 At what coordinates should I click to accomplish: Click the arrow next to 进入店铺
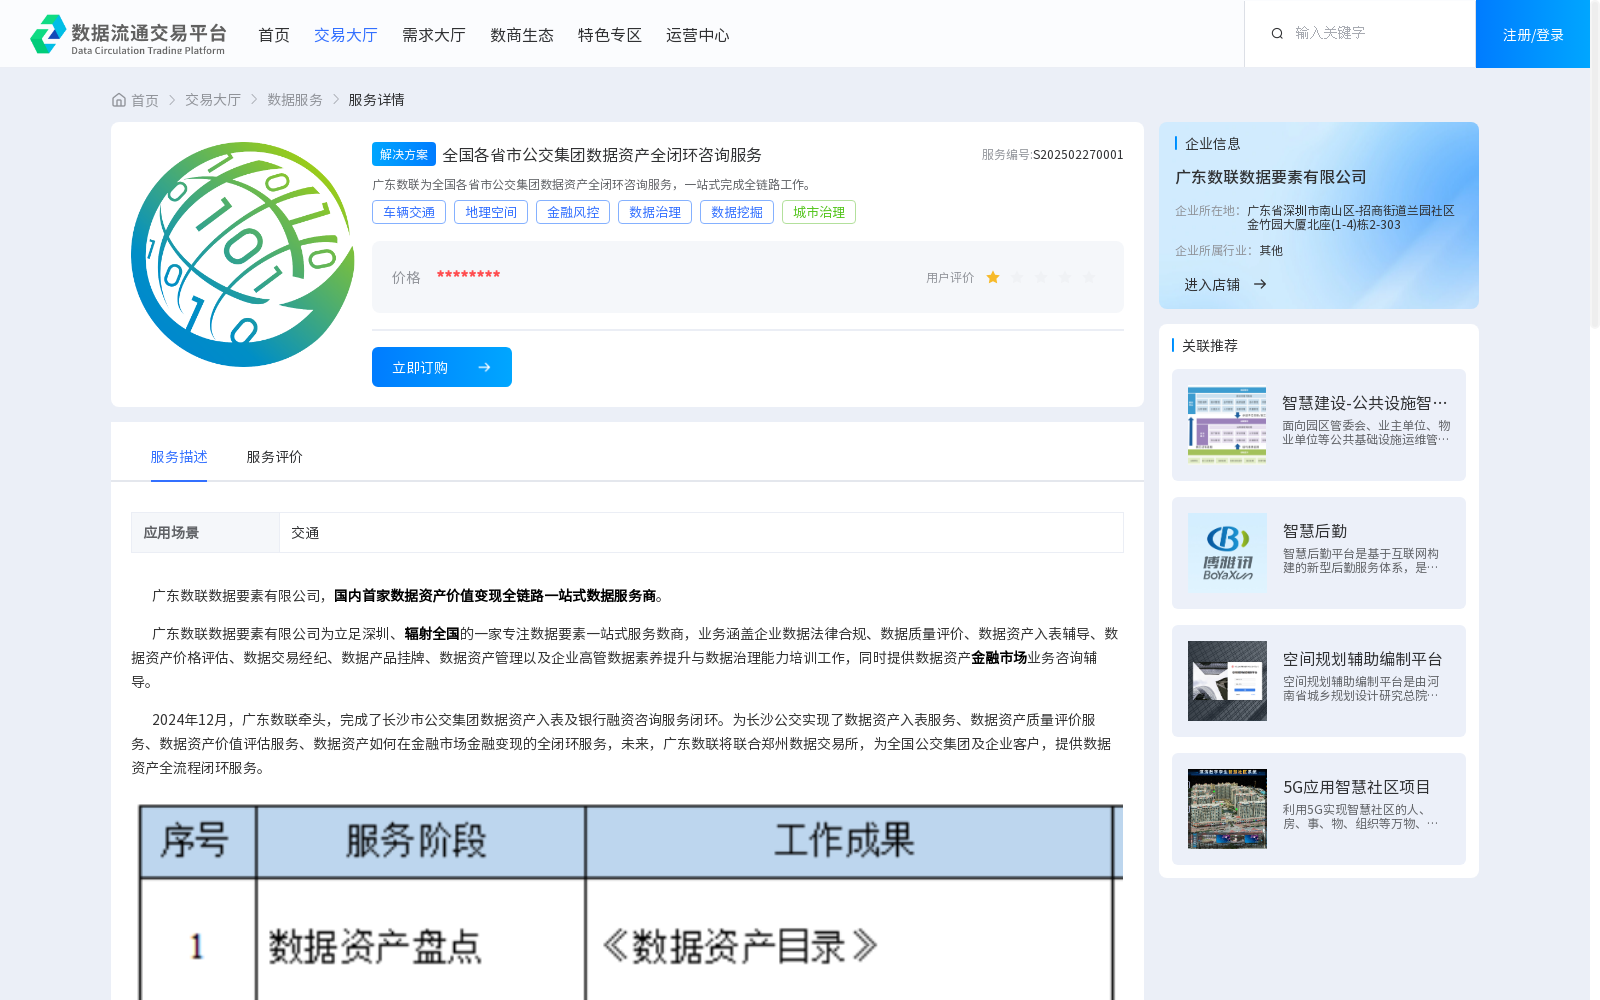(x=1260, y=285)
